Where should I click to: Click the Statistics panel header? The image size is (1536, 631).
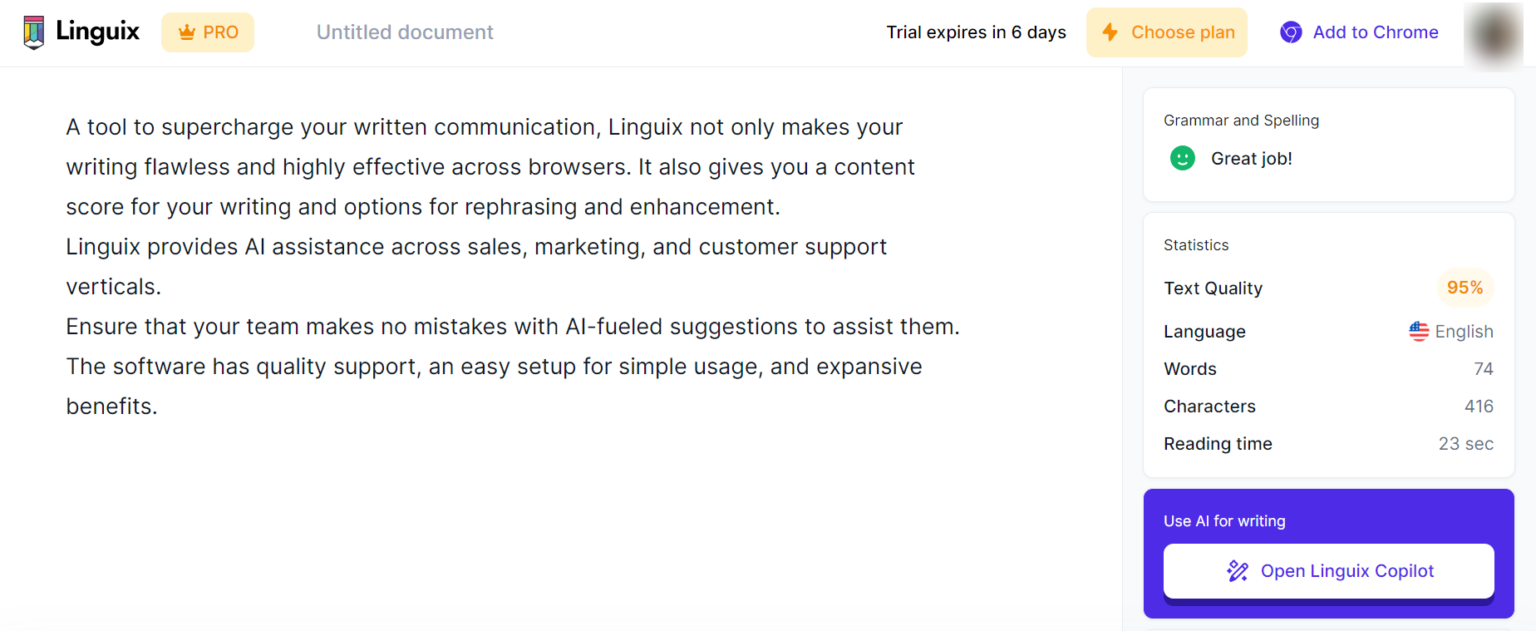click(x=1196, y=244)
